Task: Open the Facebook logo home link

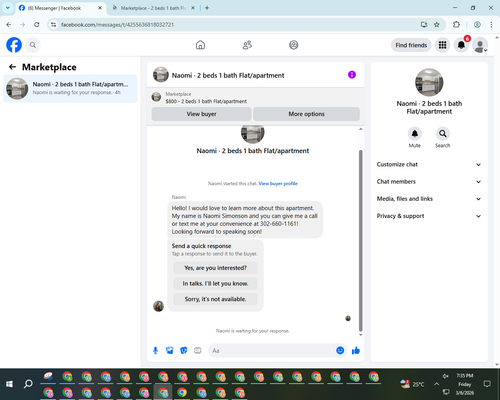Action: click(14, 45)
